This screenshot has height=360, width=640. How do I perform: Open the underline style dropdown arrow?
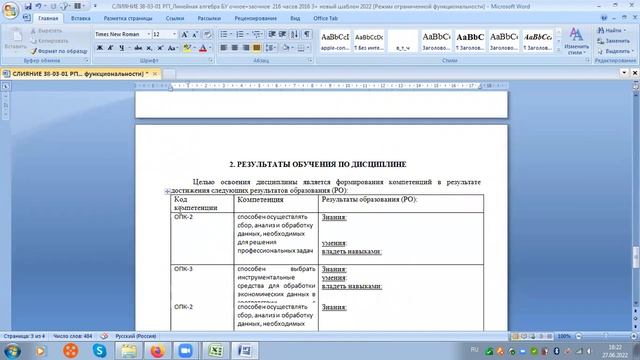pyautogui.click(x=129, y=48)
